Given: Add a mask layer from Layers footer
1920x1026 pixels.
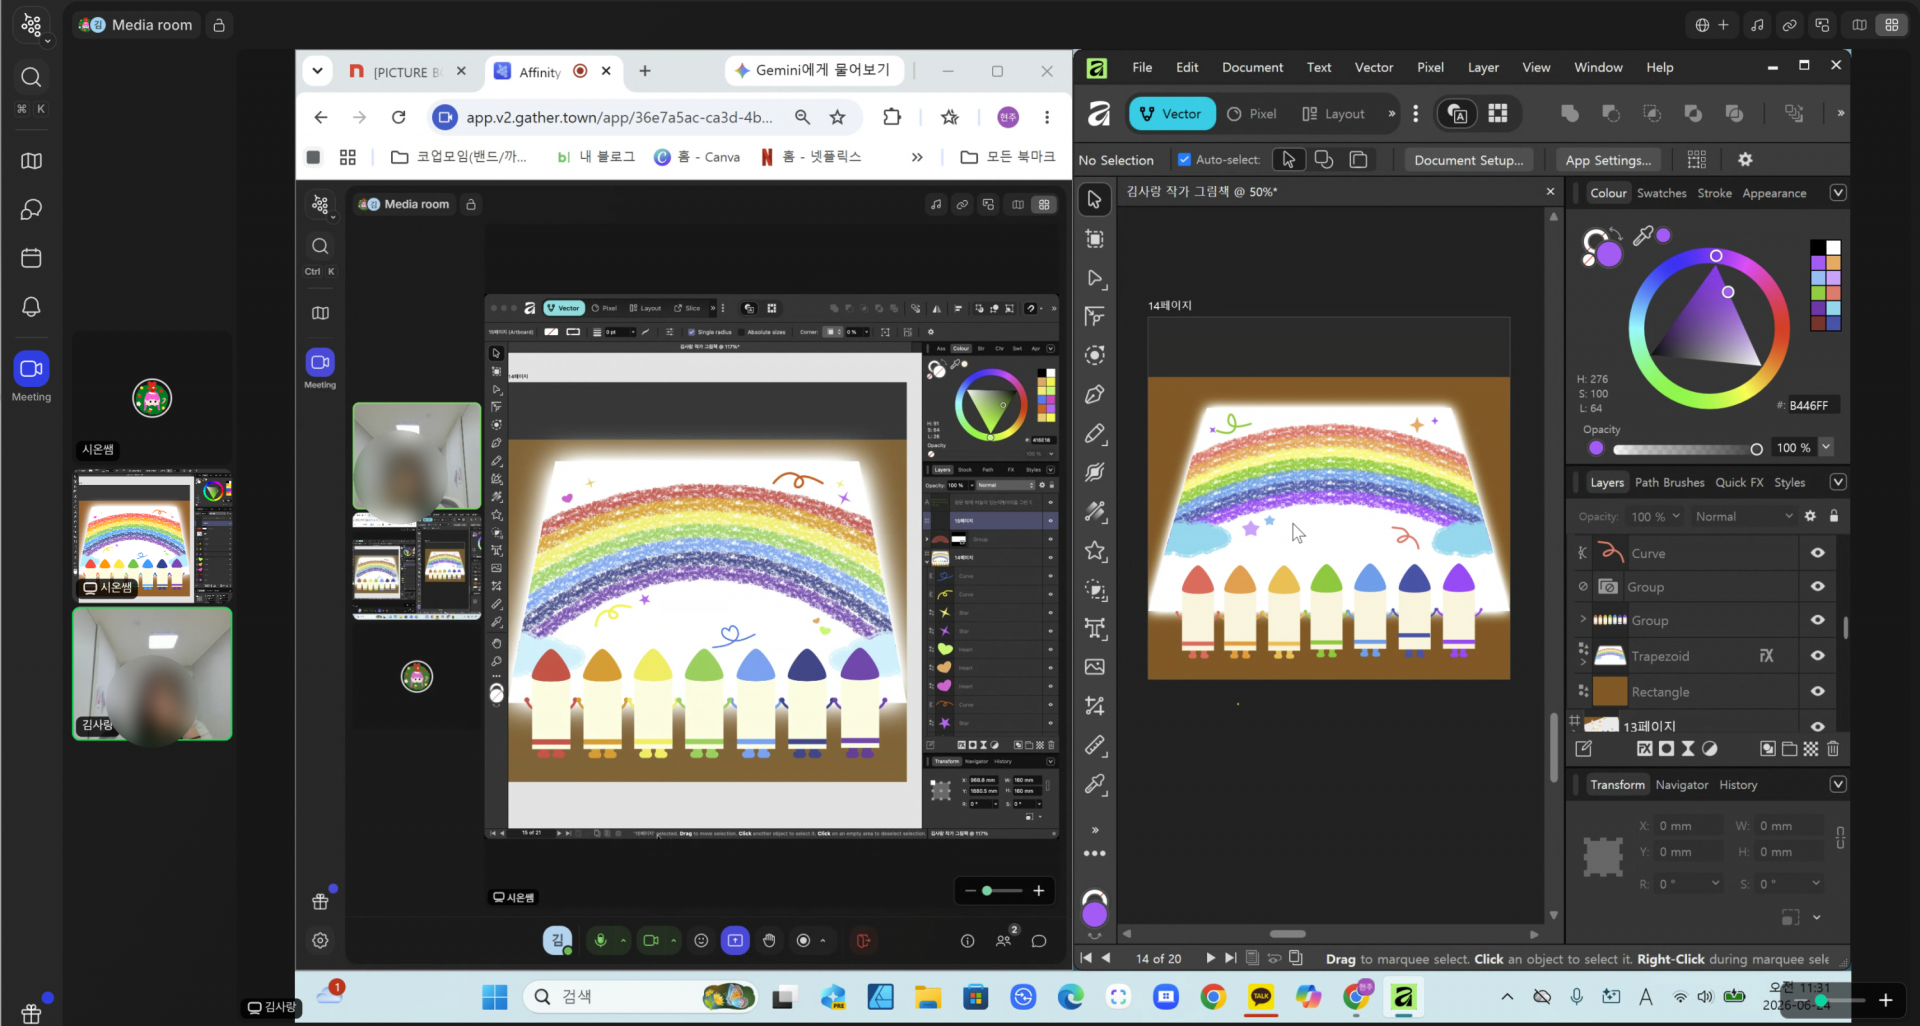Looking at the screenshot, I should pos(1666,749).
